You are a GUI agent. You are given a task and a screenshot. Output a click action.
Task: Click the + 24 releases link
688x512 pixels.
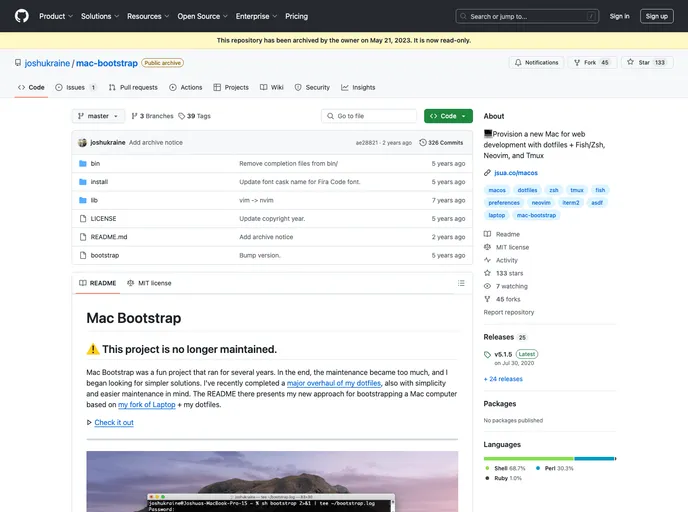[x=503, y=379]
